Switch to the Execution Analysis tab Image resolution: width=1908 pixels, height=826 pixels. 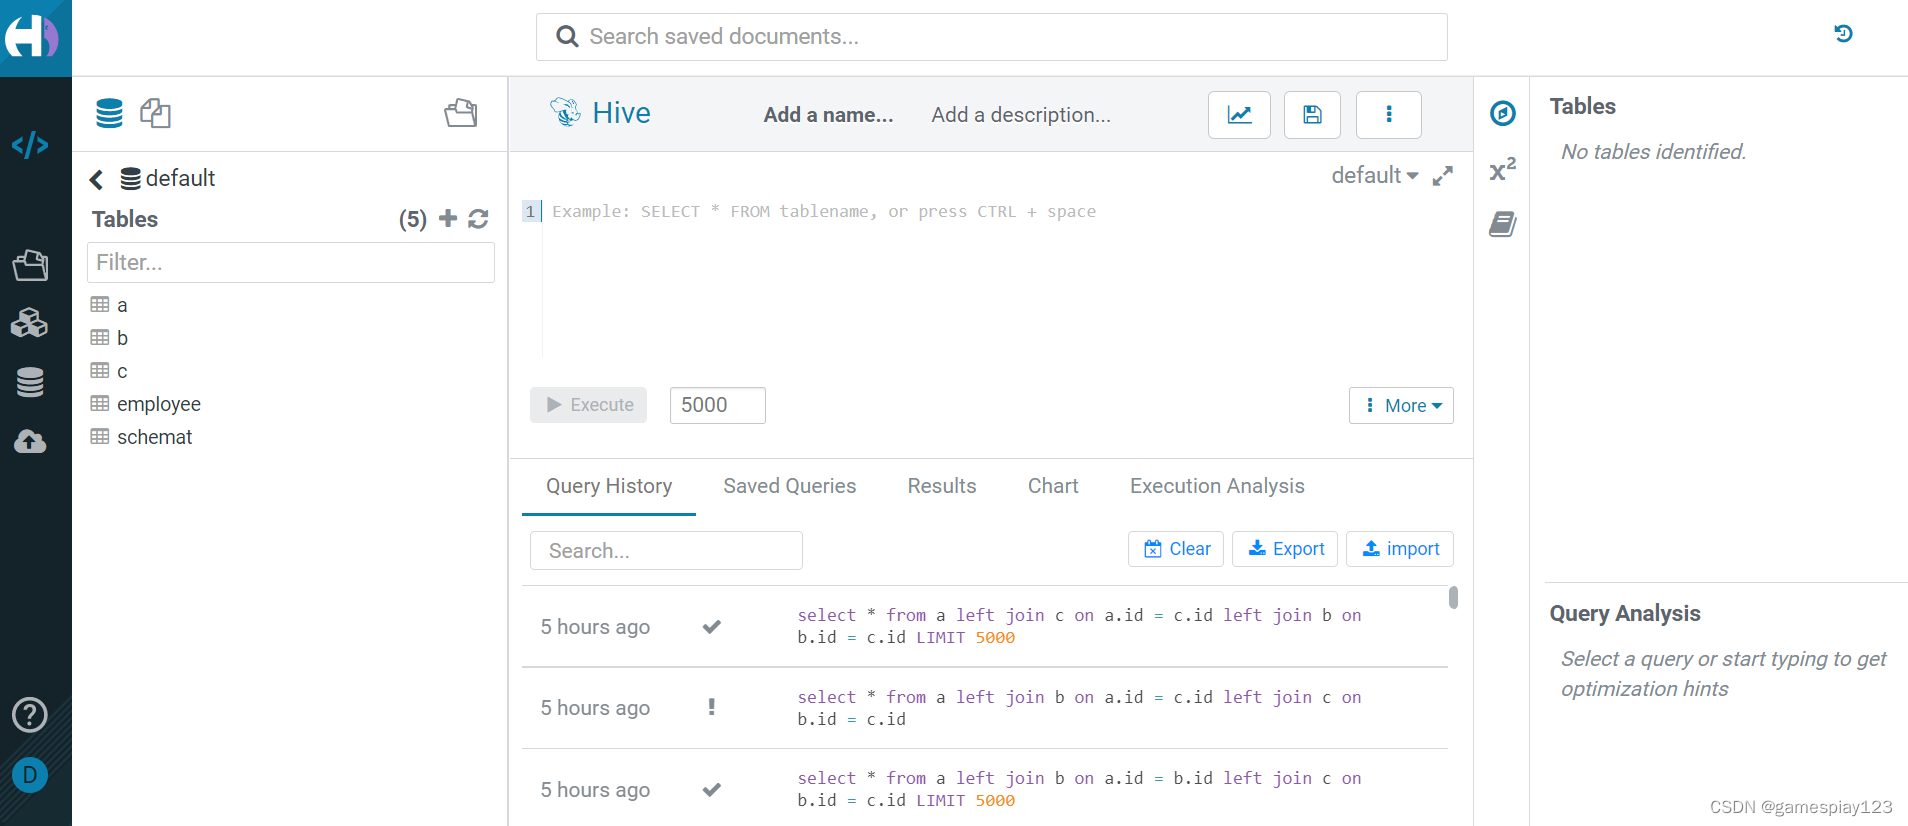tap(1216, 486)
